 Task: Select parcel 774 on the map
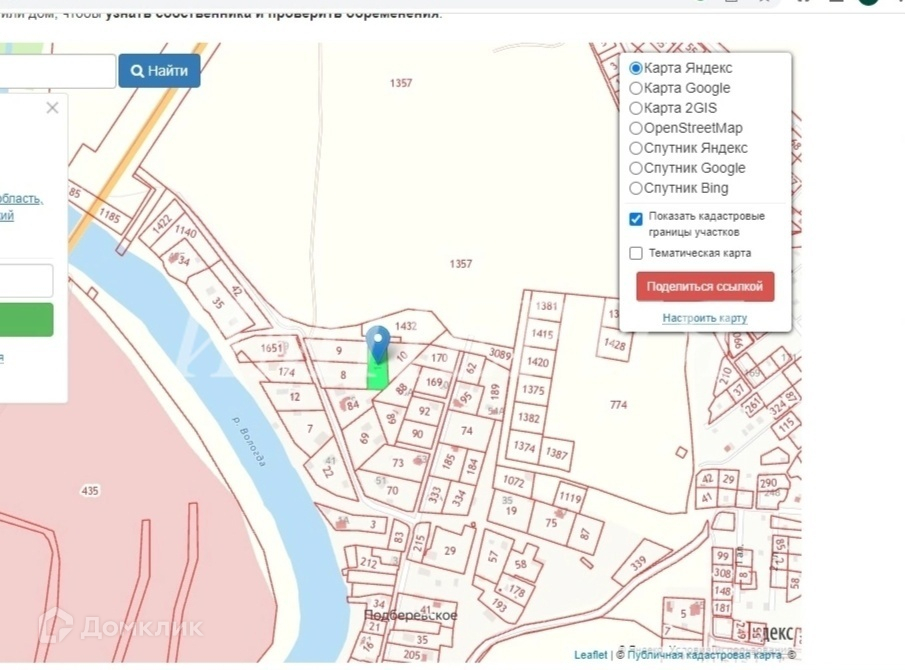[618, 405]
